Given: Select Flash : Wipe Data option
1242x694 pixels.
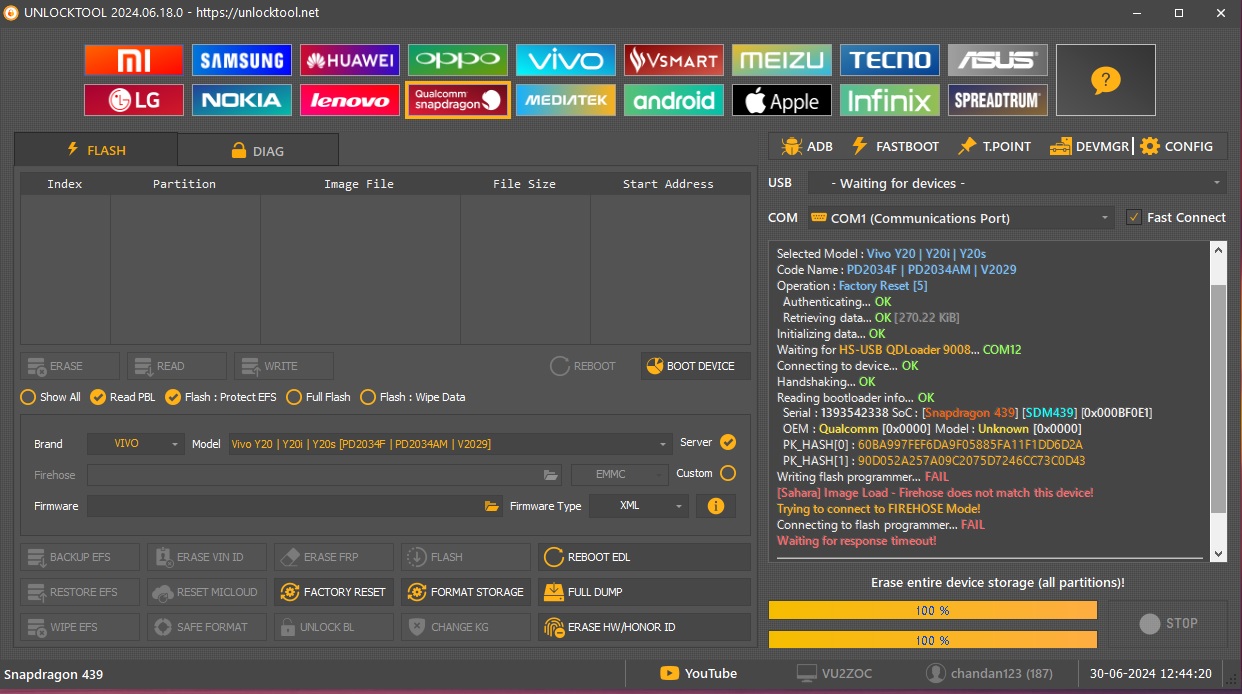Looking at the screenshot, I should pos(413,397).
